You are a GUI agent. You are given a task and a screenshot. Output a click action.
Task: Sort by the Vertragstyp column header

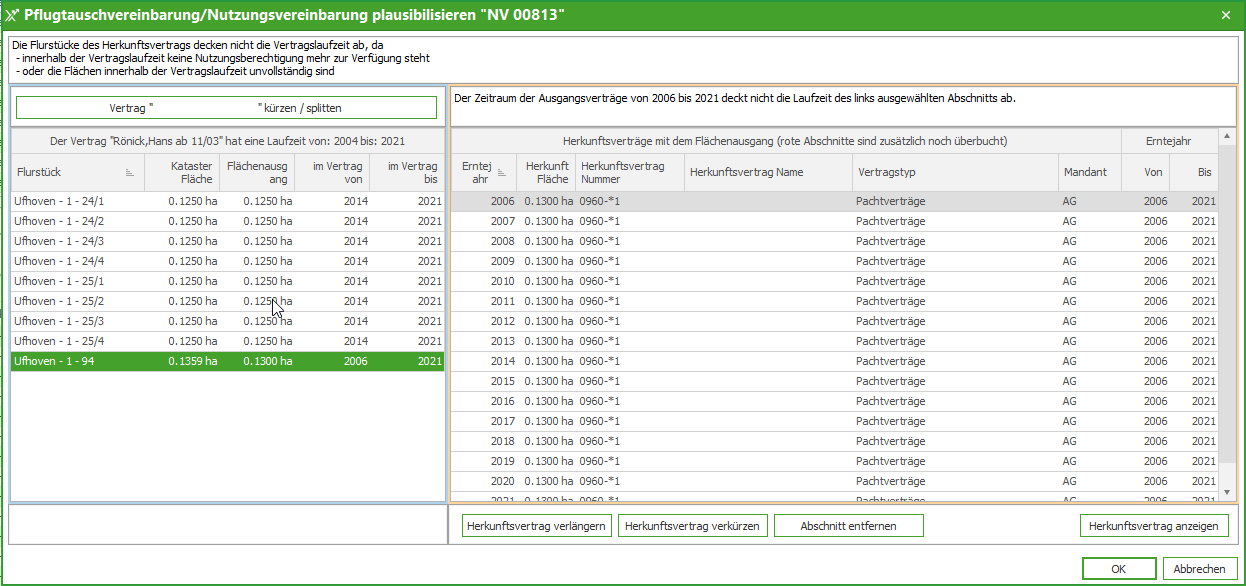click(x=954, y=172)
